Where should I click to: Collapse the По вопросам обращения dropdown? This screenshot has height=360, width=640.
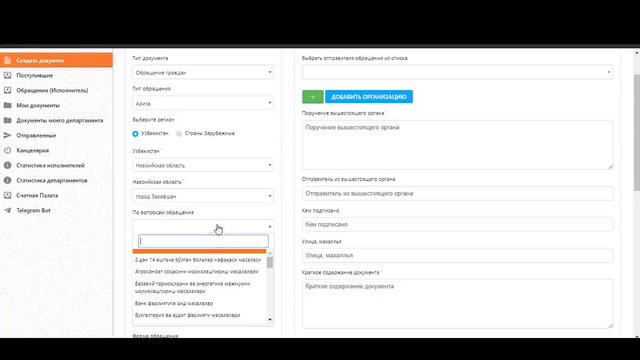point(203,226)
